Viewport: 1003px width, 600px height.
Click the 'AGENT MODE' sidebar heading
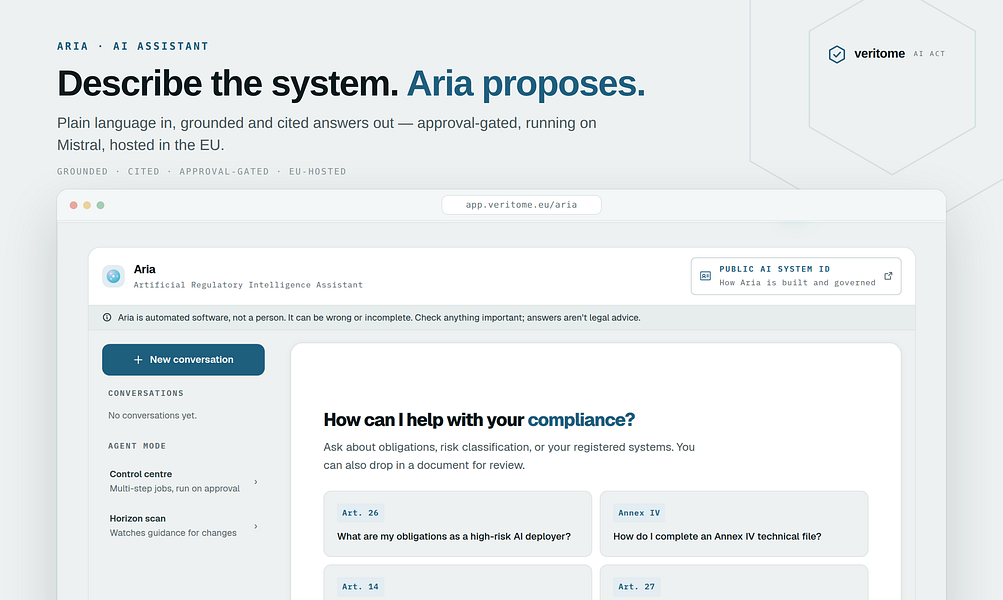point(137,446)
